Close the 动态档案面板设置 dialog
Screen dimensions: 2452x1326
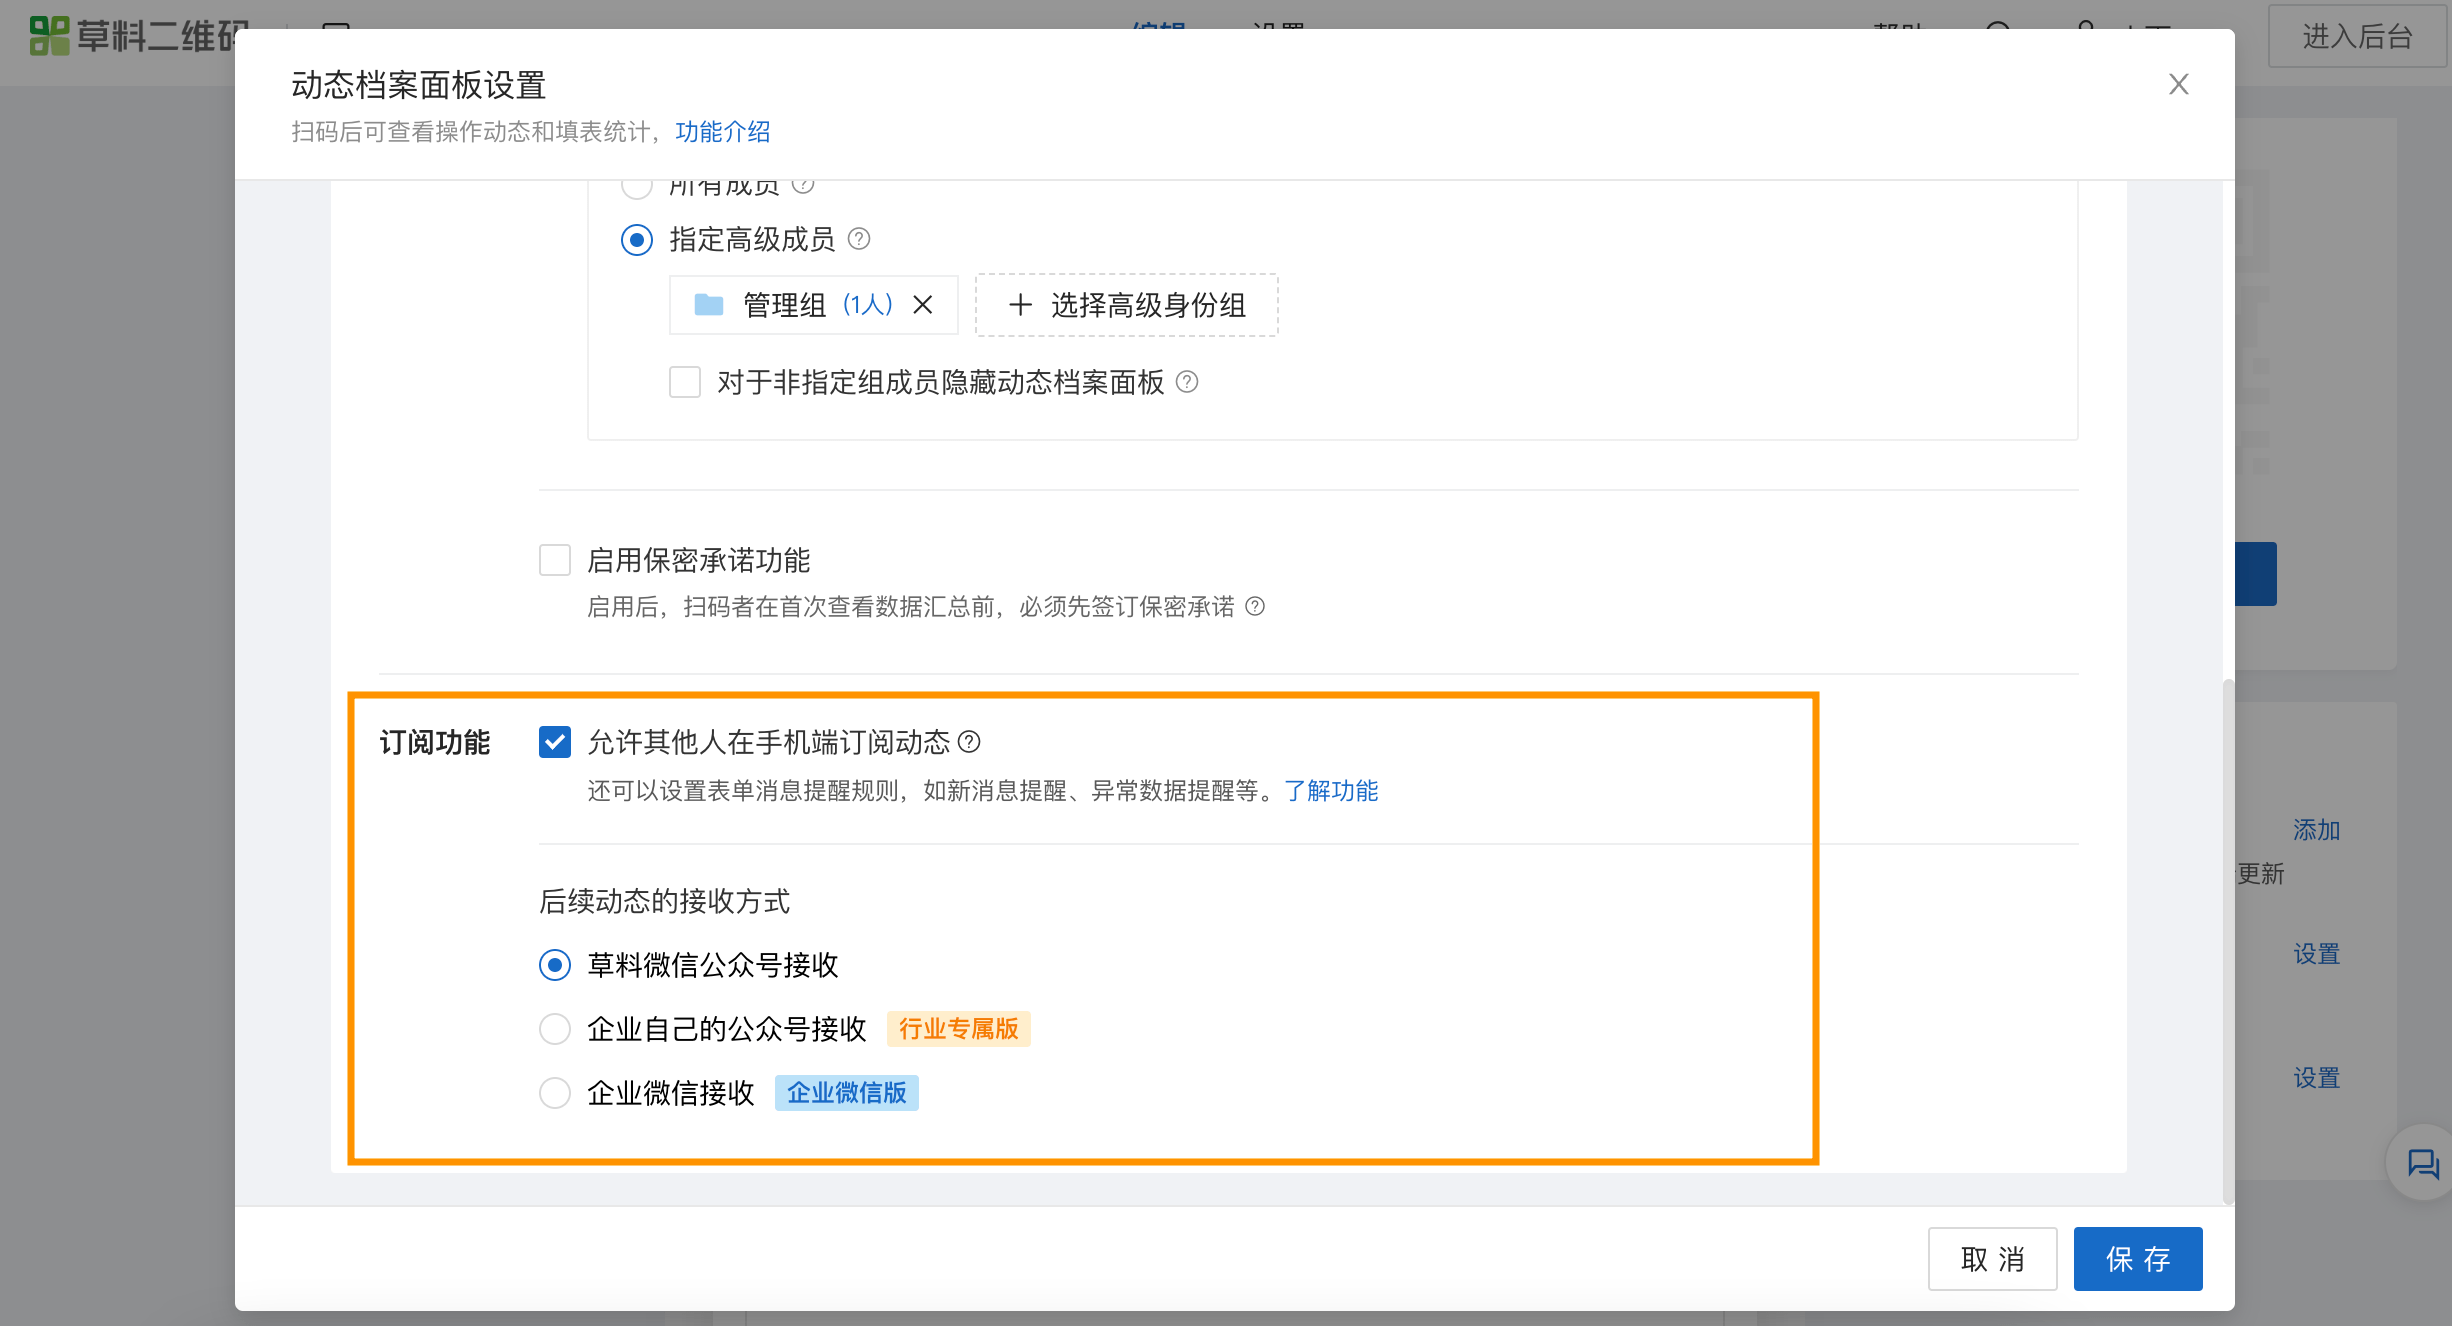[2178, 84]
